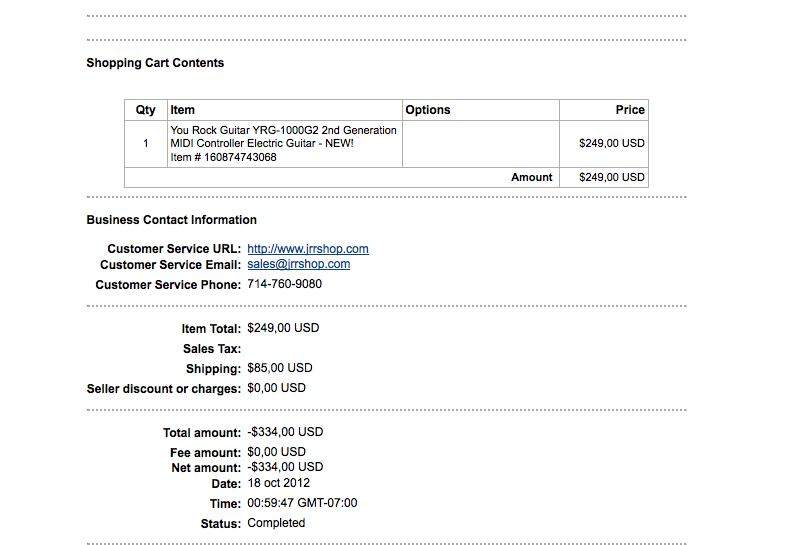This screenshot has width=796, height=545.
Task: Click the date 18 oct 2012
Action: 278,483
